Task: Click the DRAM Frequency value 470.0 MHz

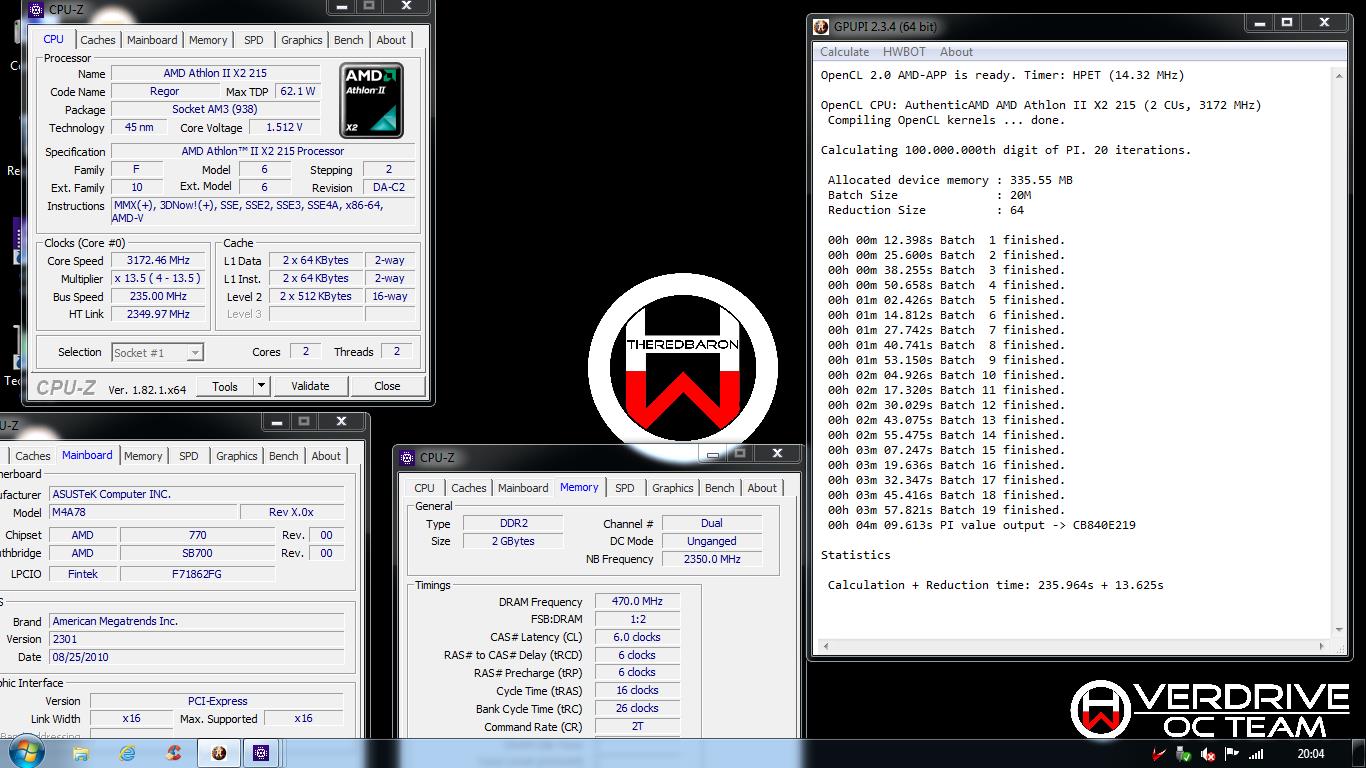Action: click(637, 601)
